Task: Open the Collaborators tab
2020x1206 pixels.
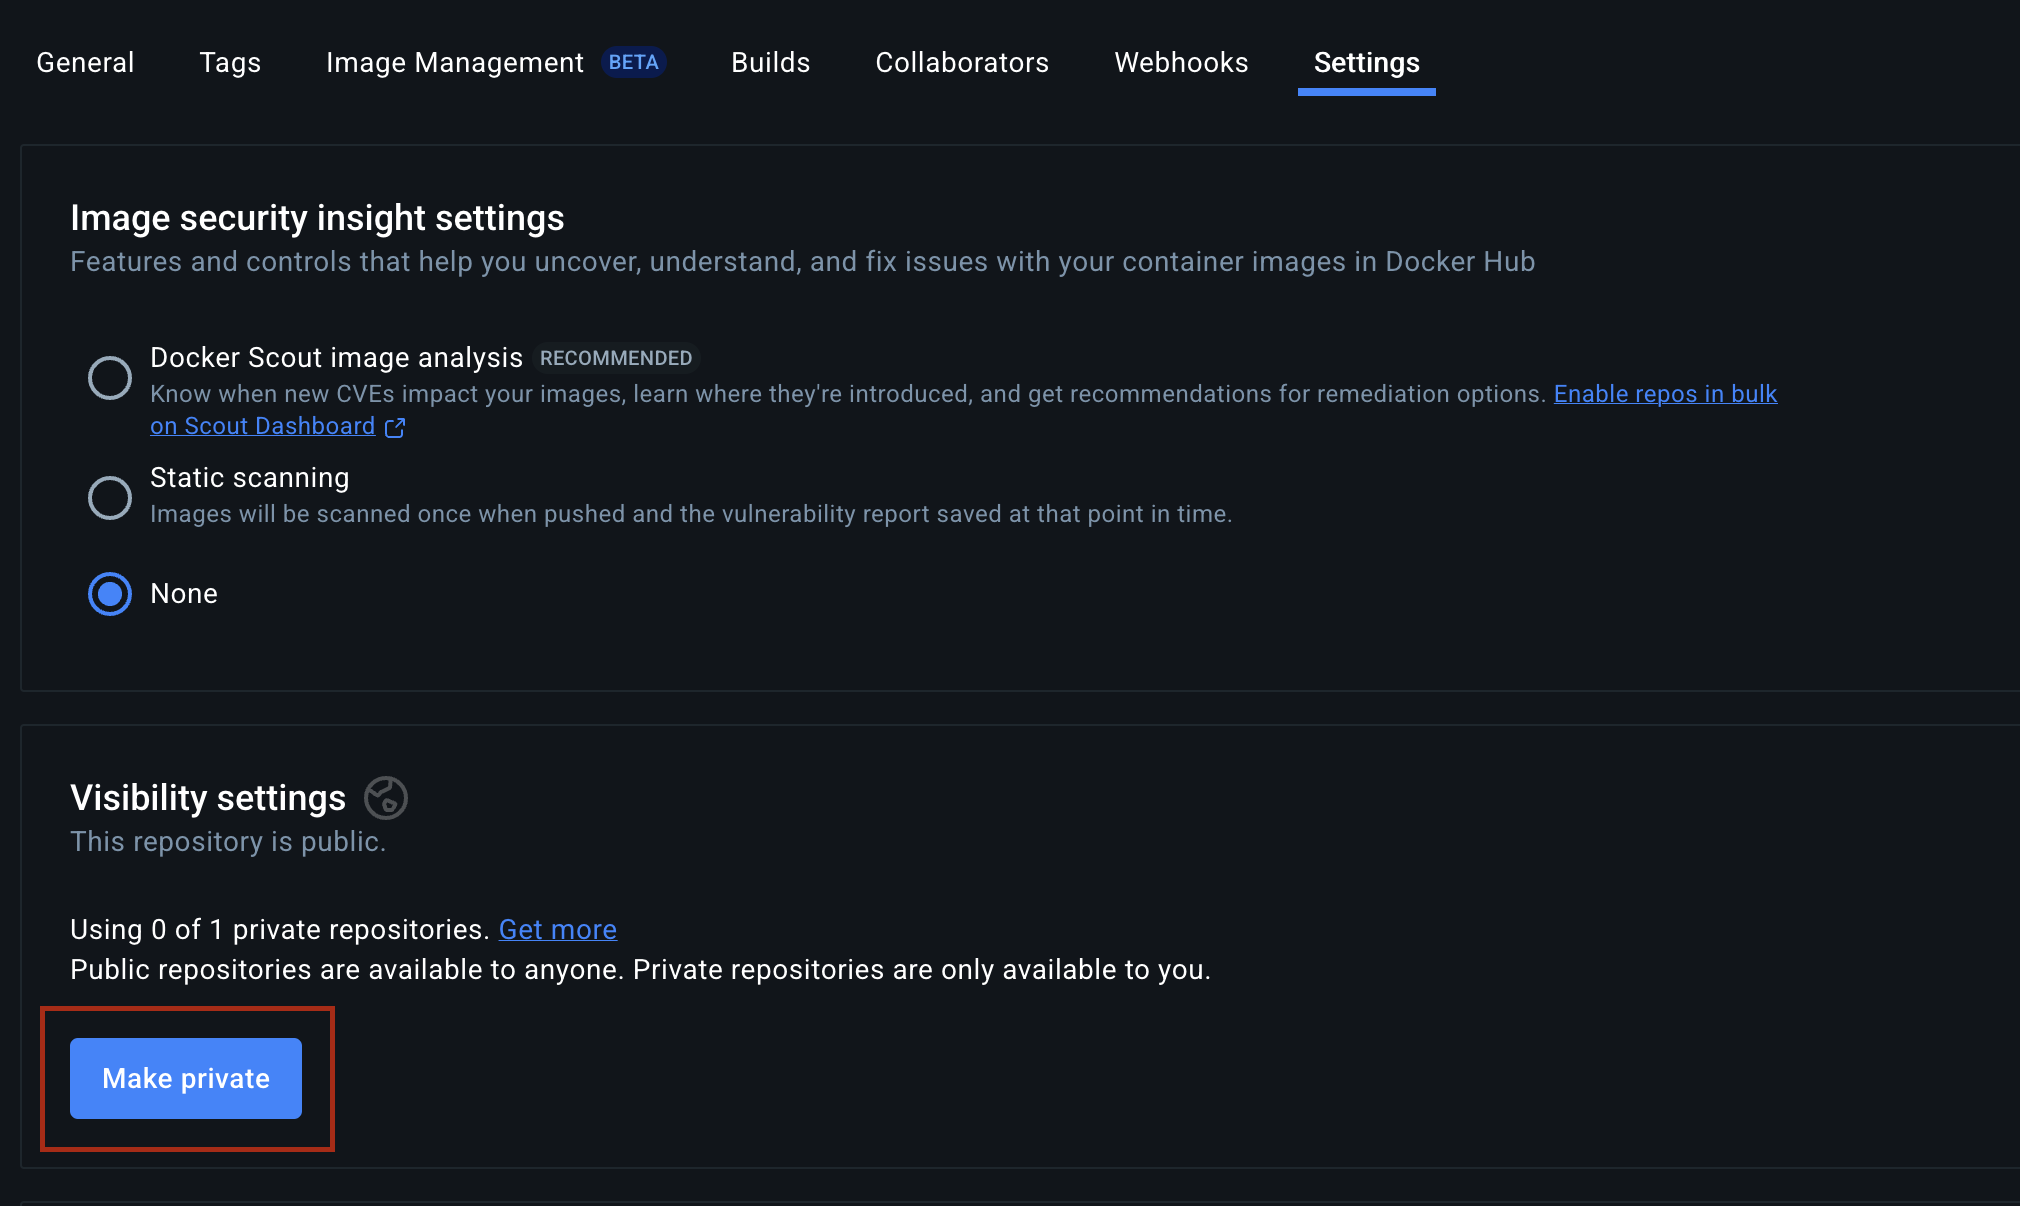Action: tap(962, 62)
